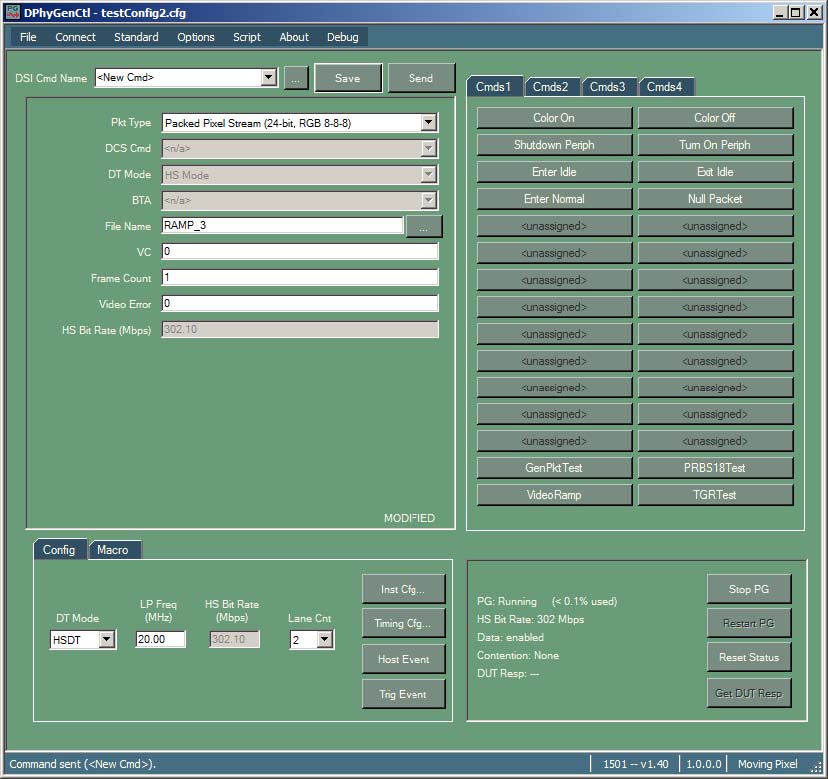Click the GenPktTest button

[554, 467]
